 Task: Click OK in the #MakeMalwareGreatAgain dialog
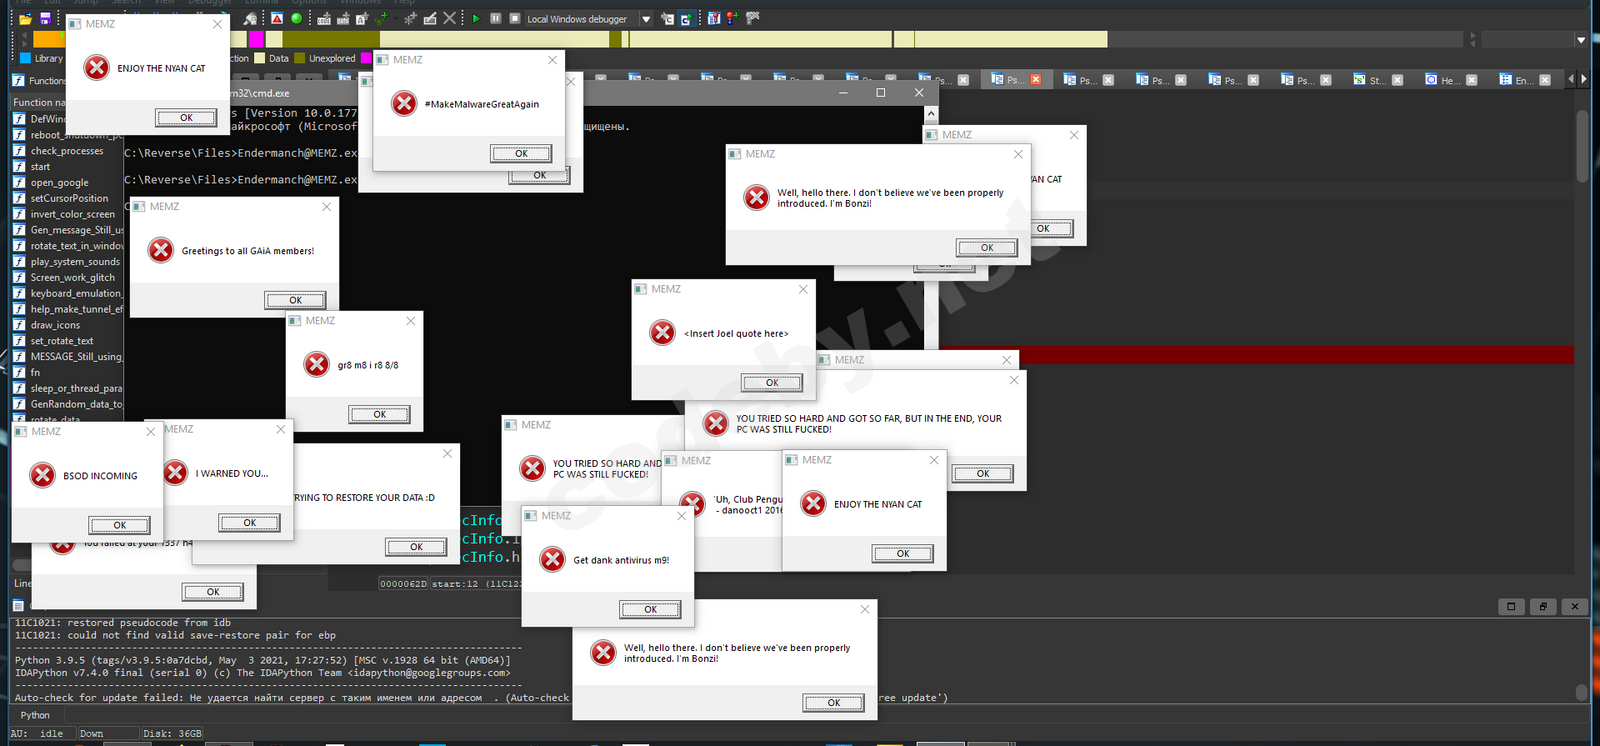point(521,154)
